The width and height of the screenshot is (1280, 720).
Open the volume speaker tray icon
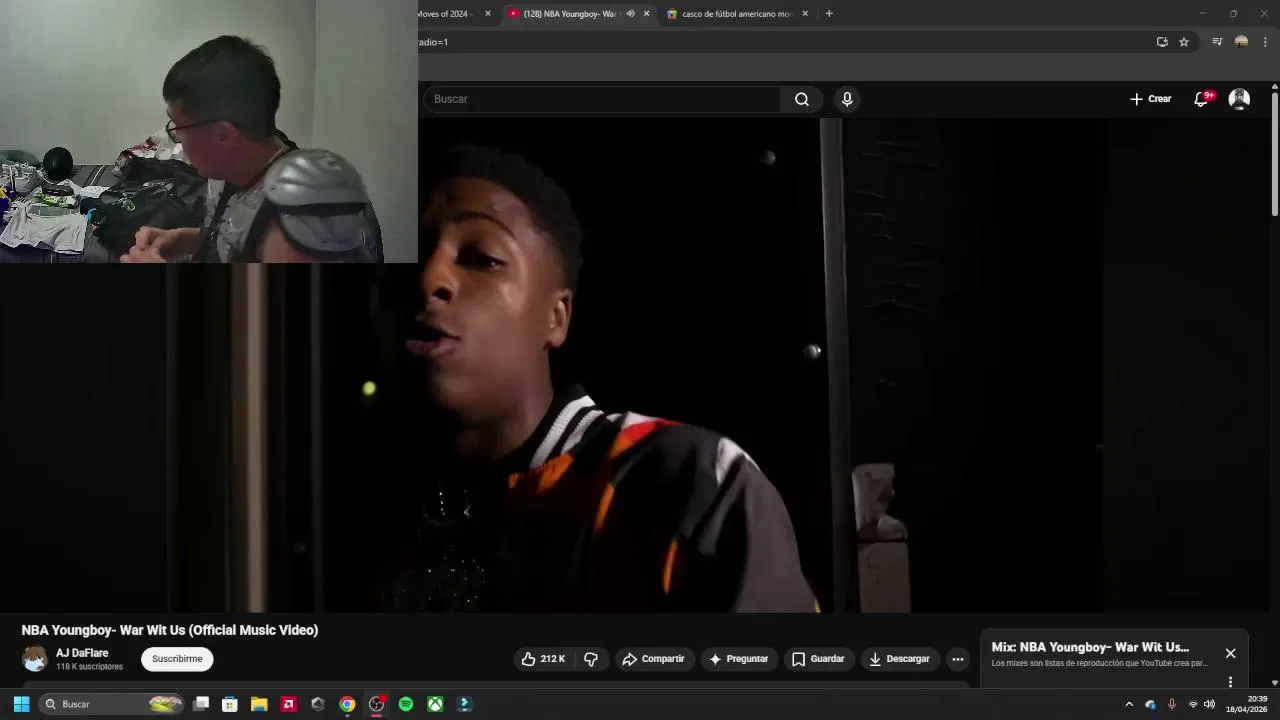click(1209, 704)
